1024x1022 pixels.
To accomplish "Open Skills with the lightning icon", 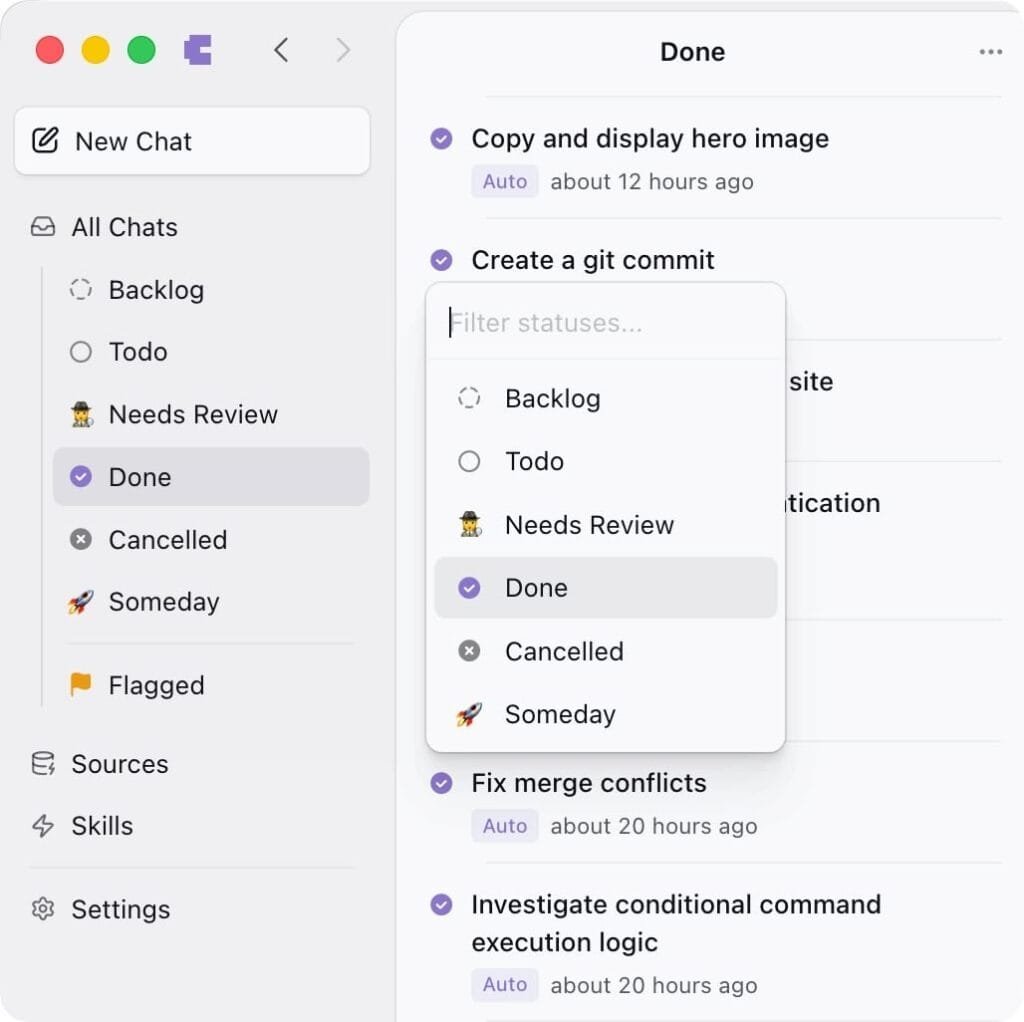I will 101,826.
